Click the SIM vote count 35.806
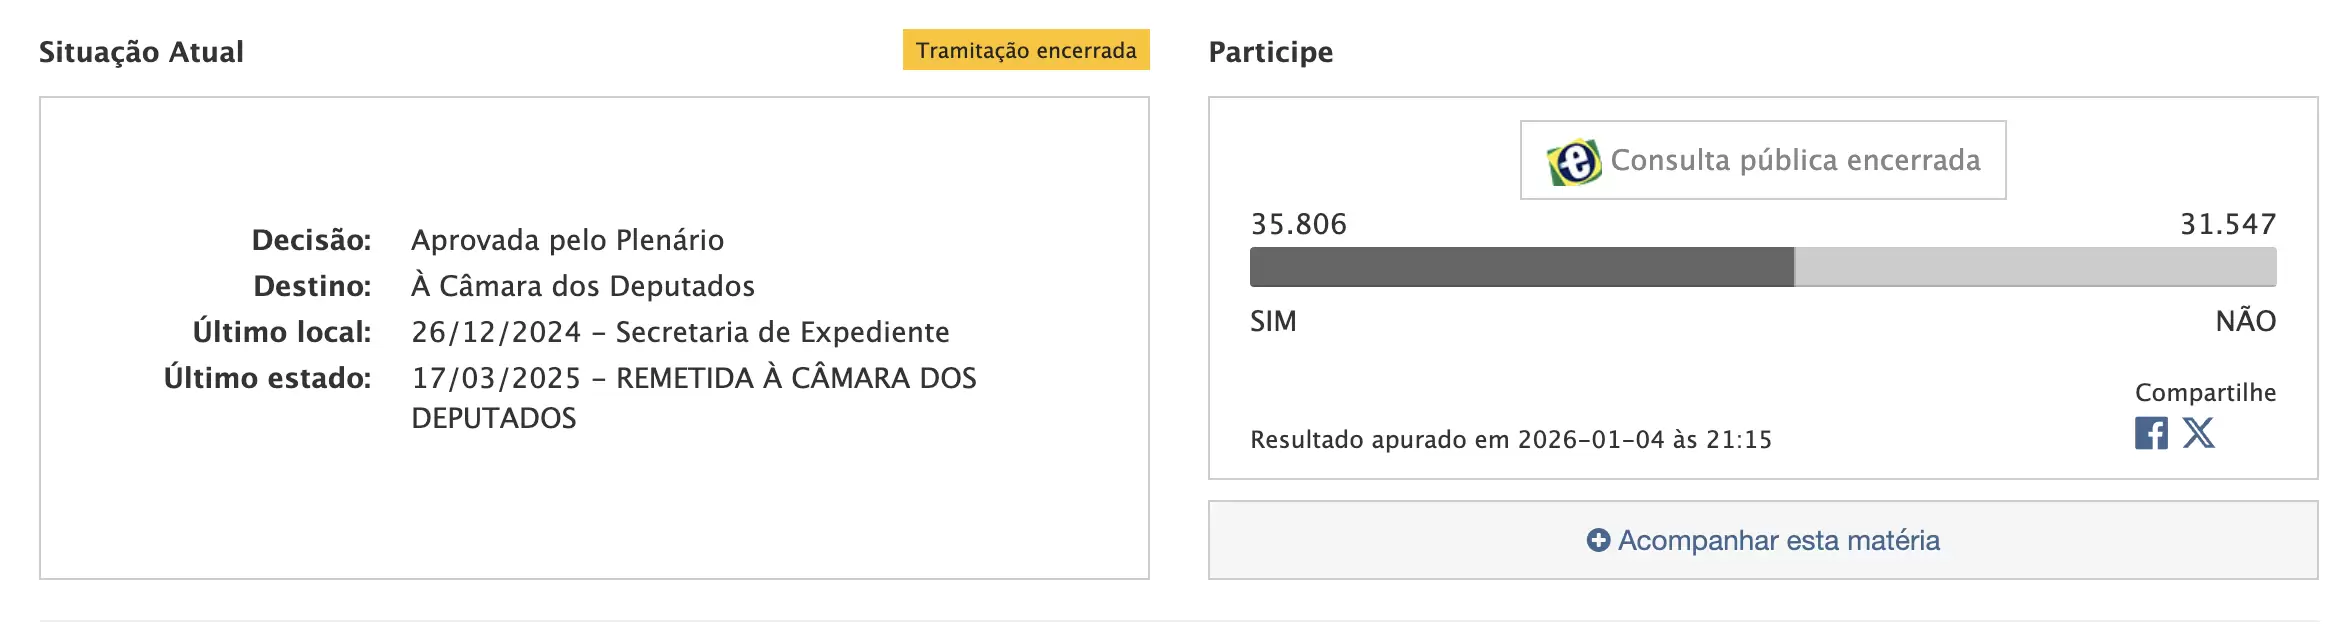This screenshot has height=624, width=2351. [x=1298, y=224]
